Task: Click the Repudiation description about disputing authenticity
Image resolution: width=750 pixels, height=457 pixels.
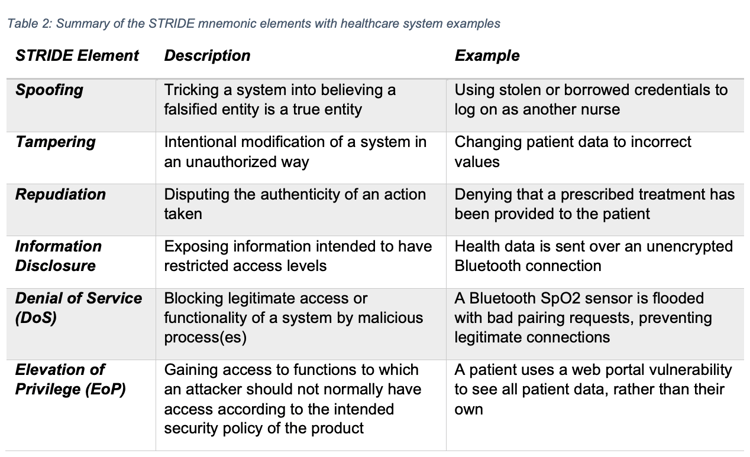Action: (x=295, y=204)
